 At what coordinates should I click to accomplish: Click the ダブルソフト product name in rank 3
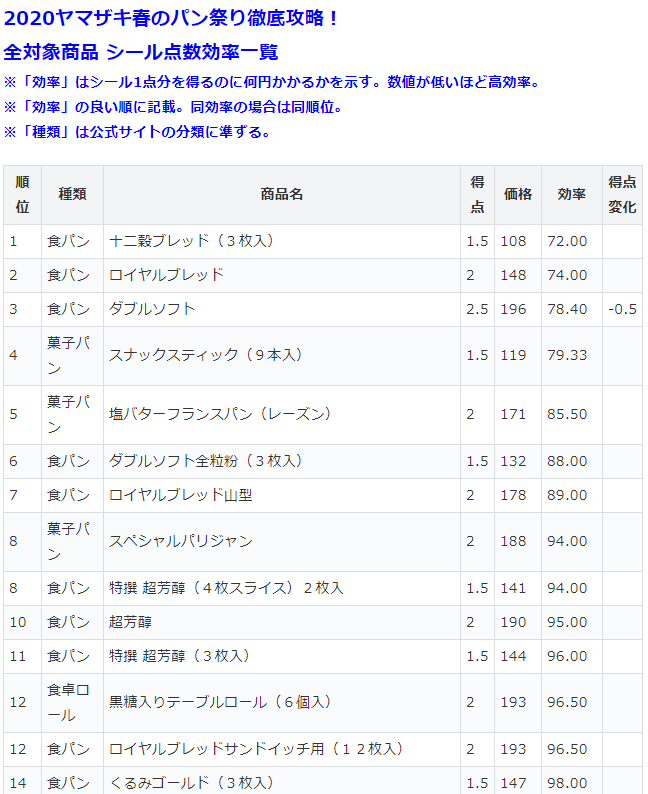click(152, 309)
